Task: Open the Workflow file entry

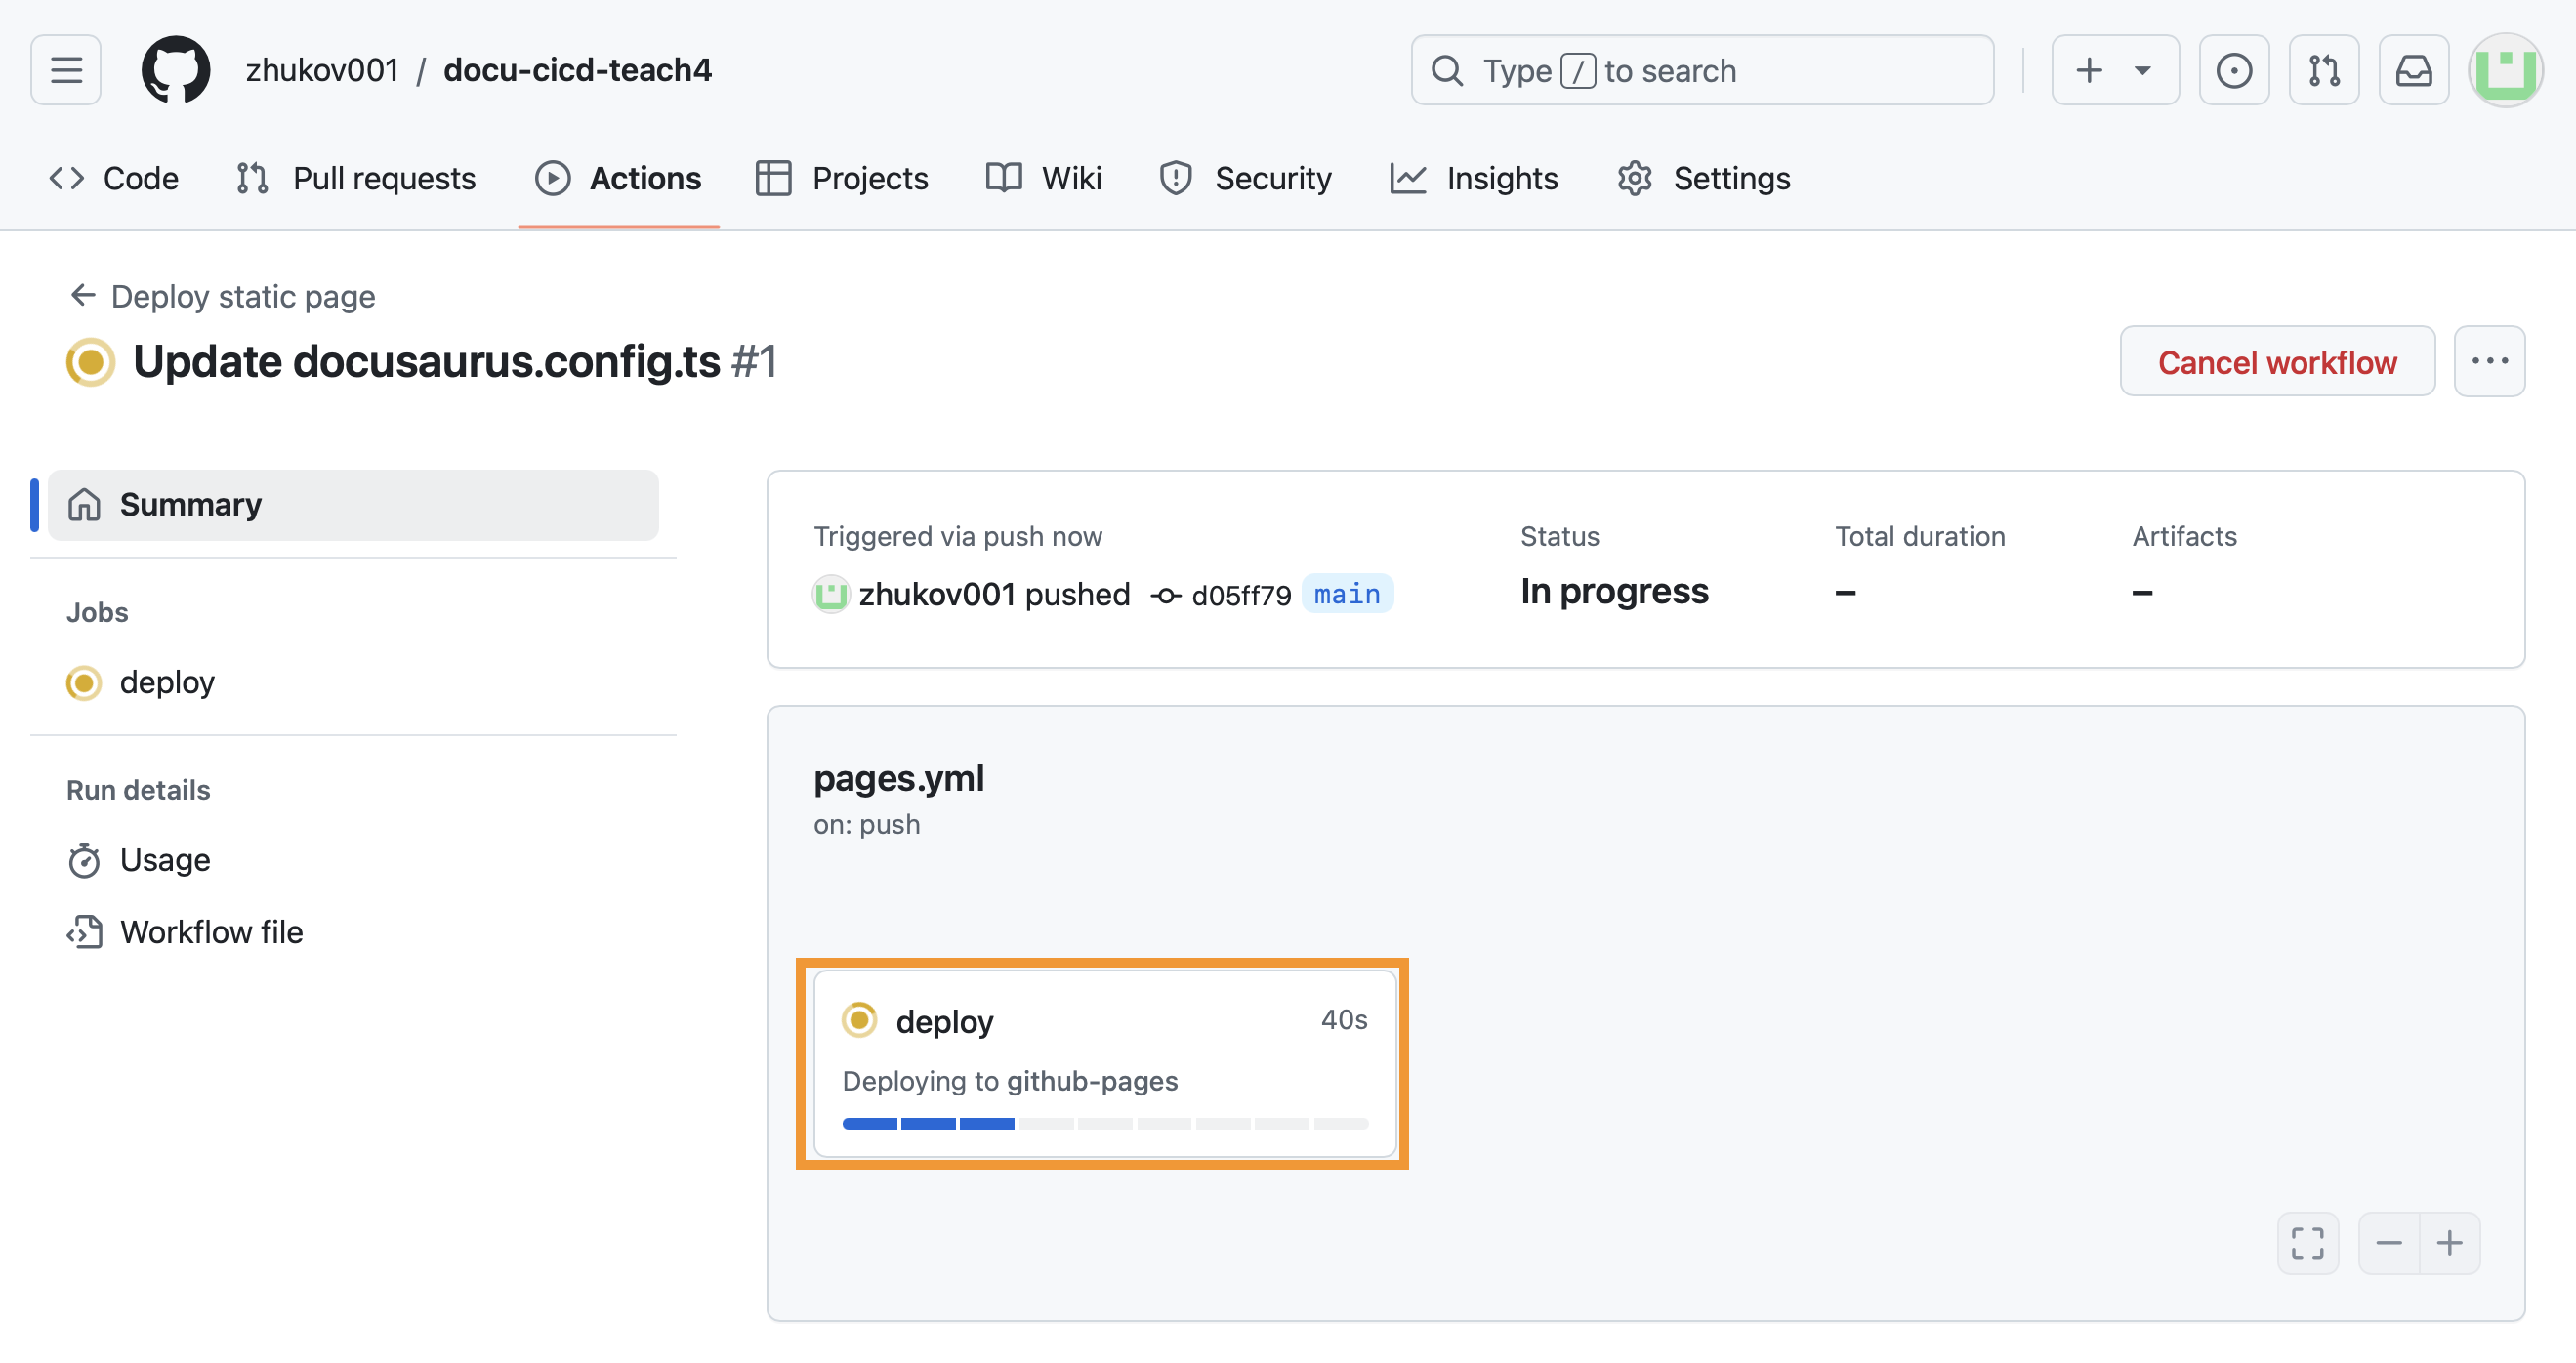Action: [211, 932]
